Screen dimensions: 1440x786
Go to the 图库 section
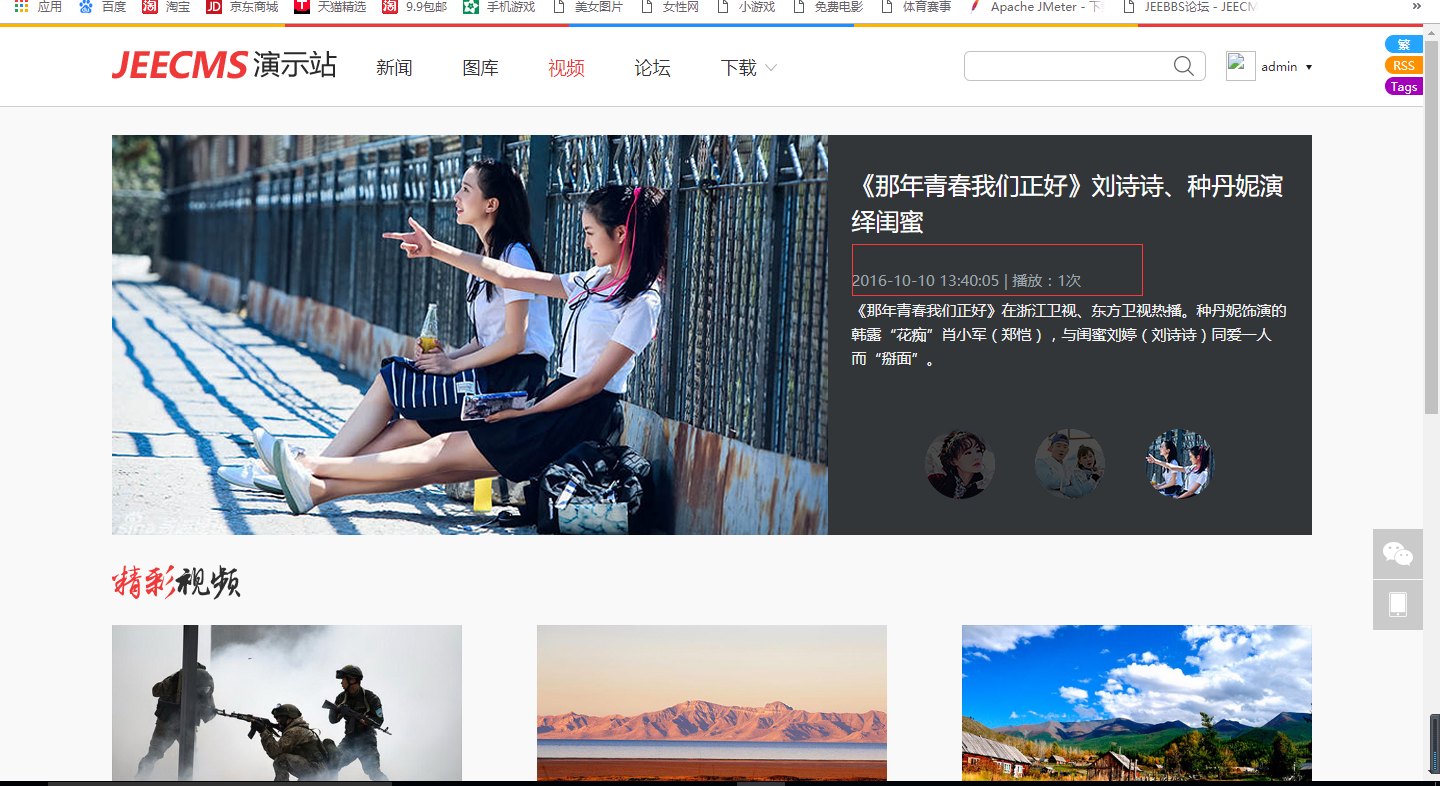(x=480, y=68)
